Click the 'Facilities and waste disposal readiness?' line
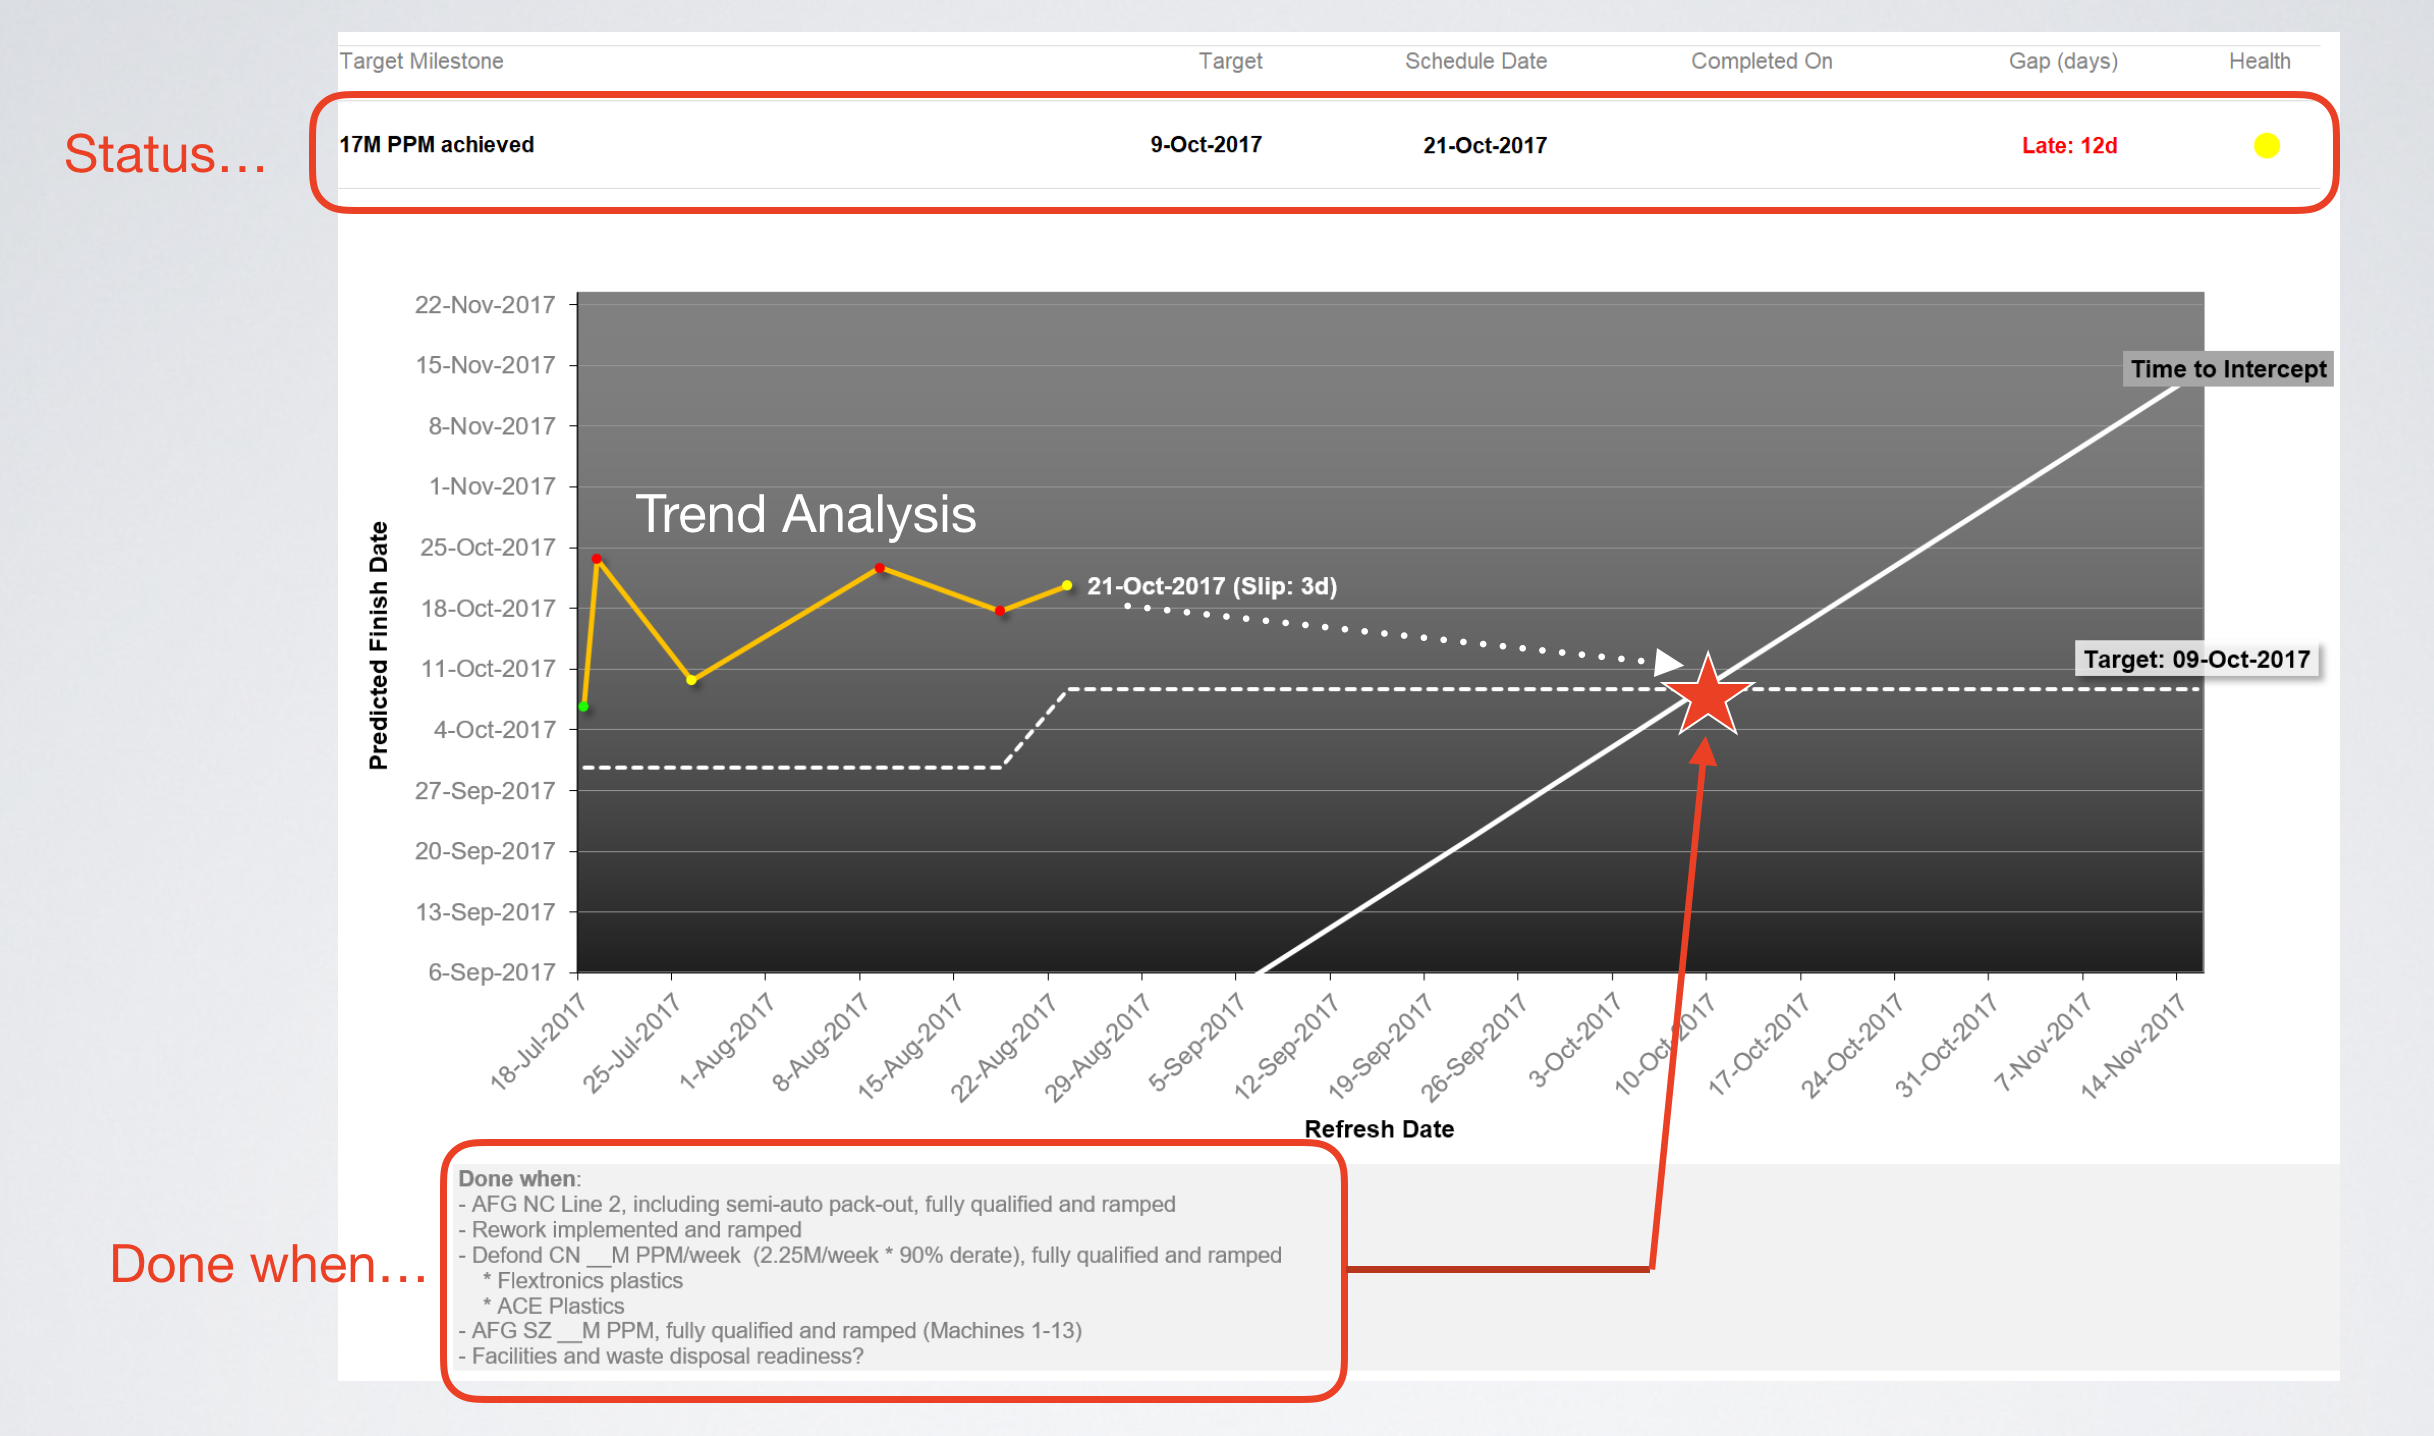Image resolution: width=2434 pixels, height=1436 pixels. coord(661,1357)
